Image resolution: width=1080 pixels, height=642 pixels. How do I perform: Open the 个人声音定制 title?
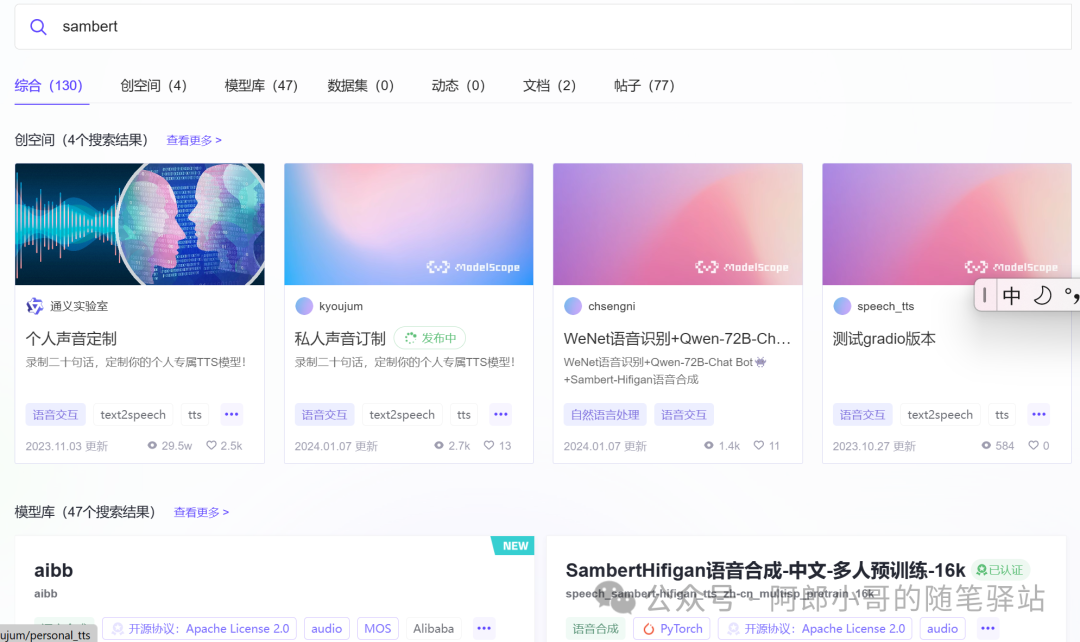pos(71,338)
